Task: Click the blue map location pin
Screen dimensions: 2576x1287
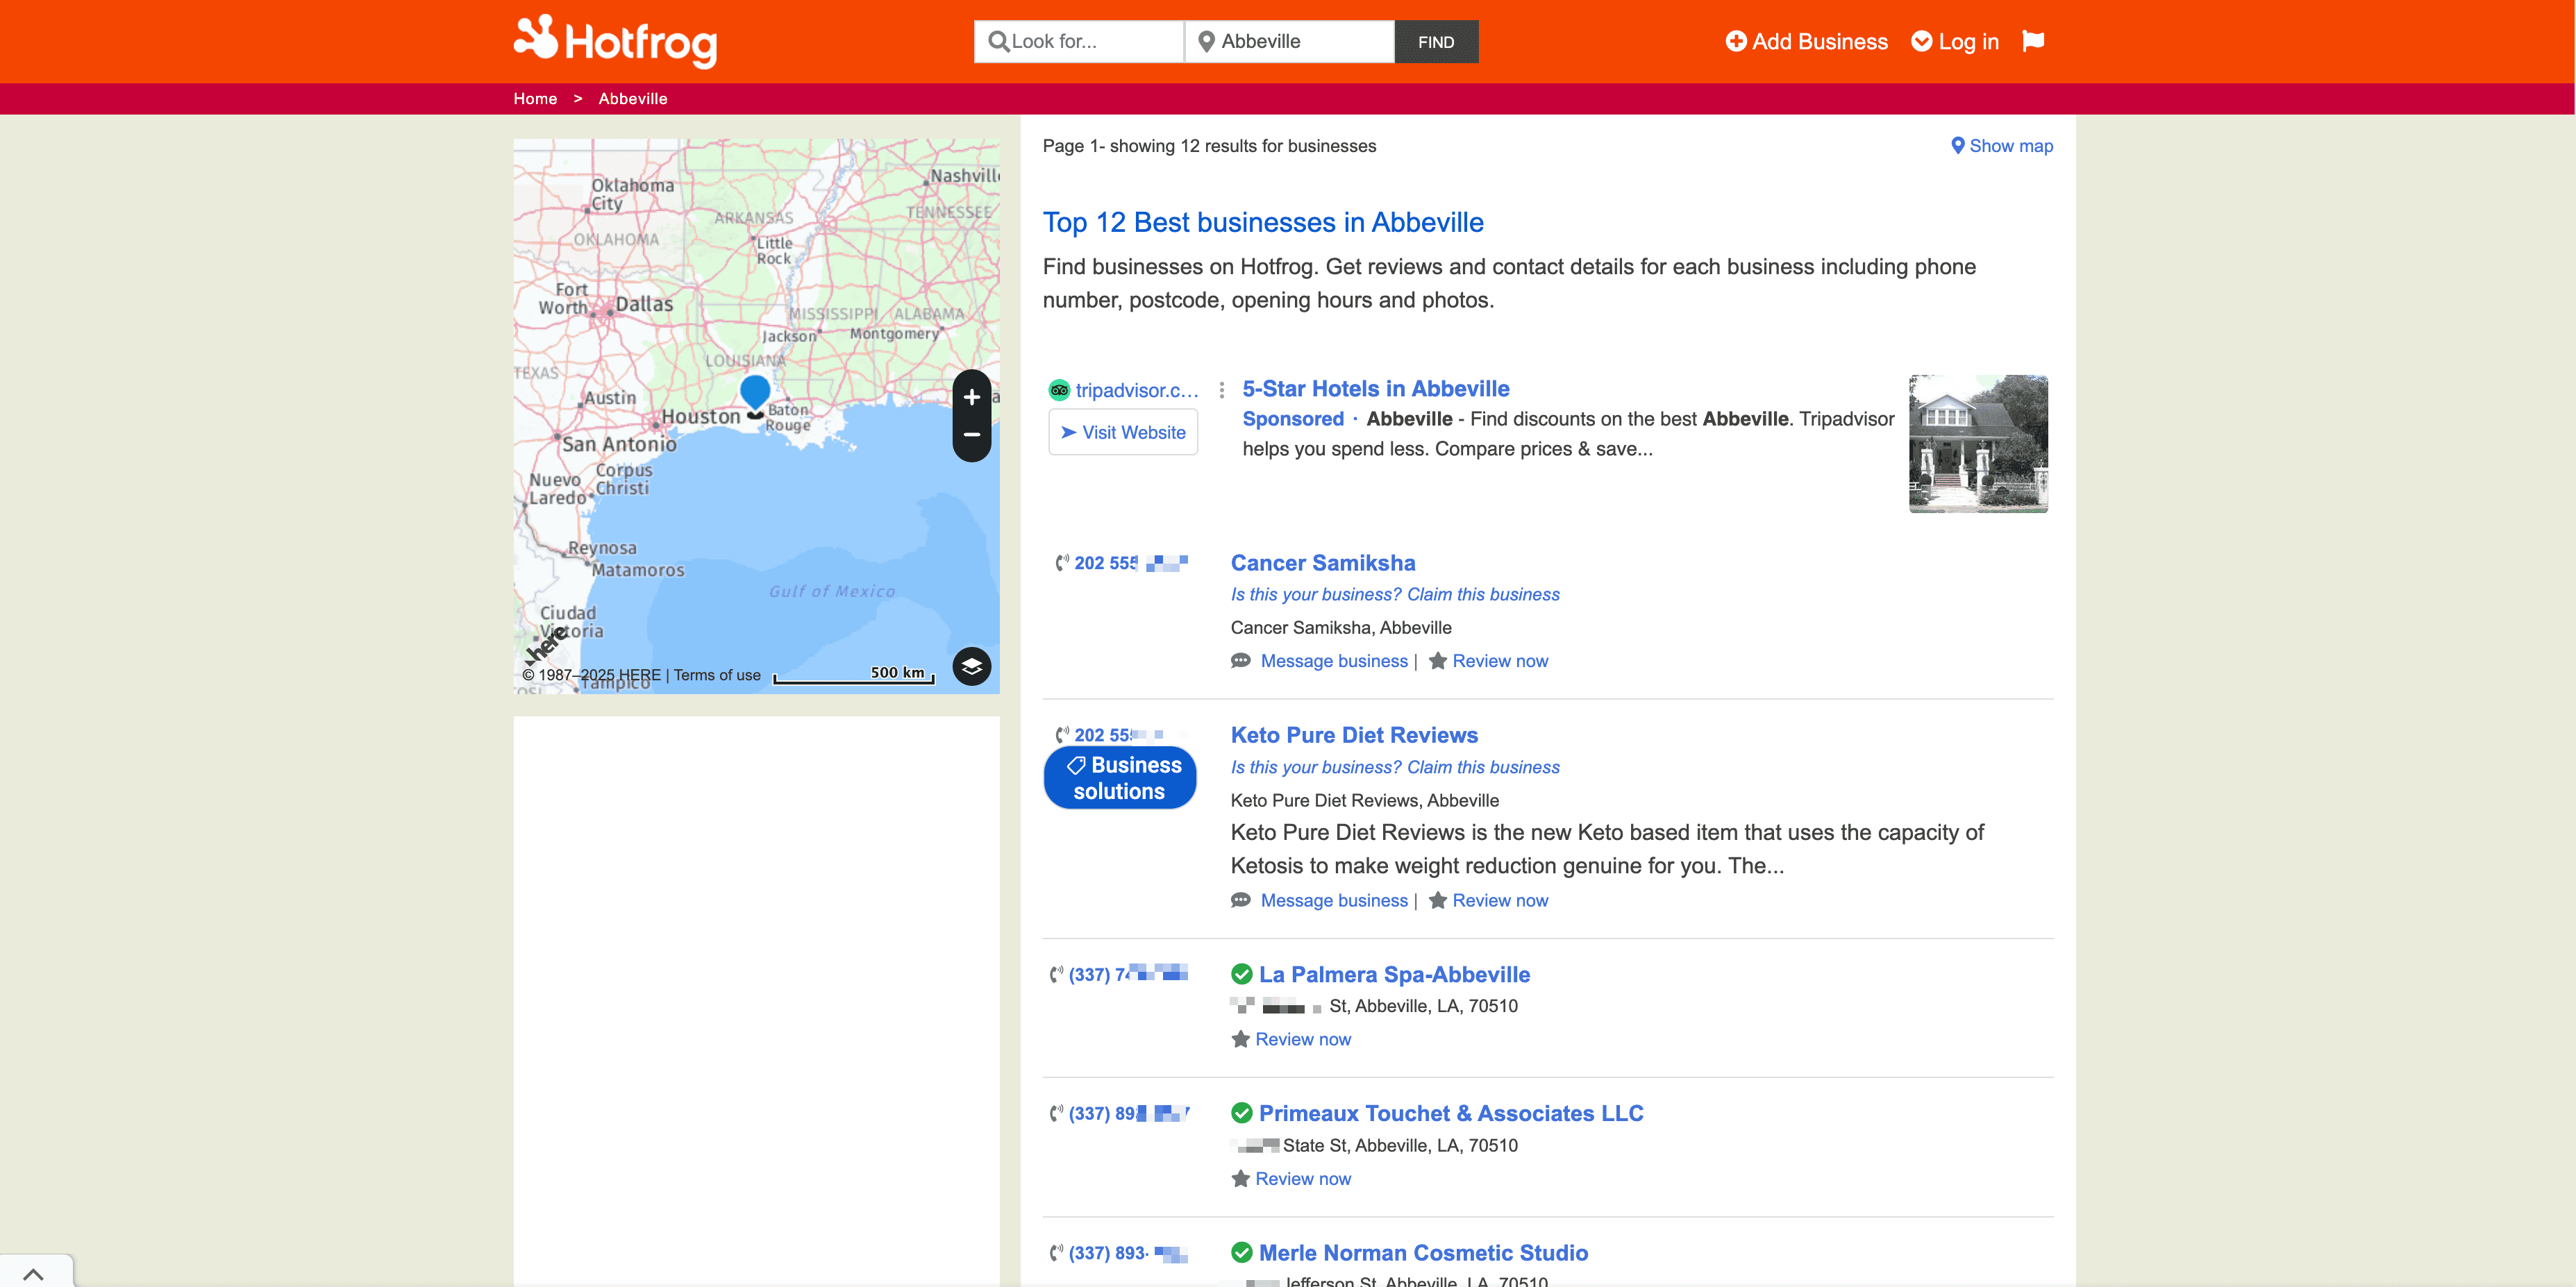Action: pyautogui.click(x=755, y=390)
